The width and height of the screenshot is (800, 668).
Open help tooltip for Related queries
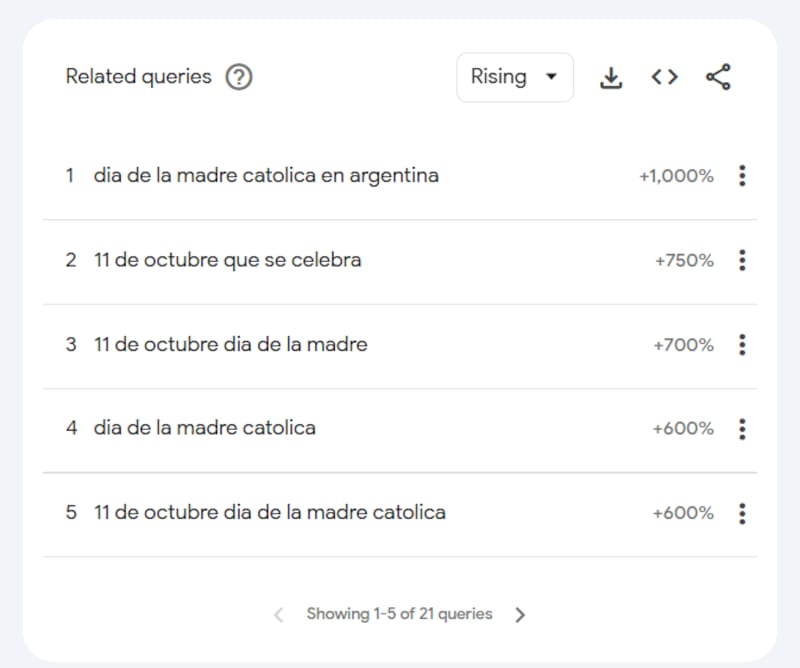point(239,77)
